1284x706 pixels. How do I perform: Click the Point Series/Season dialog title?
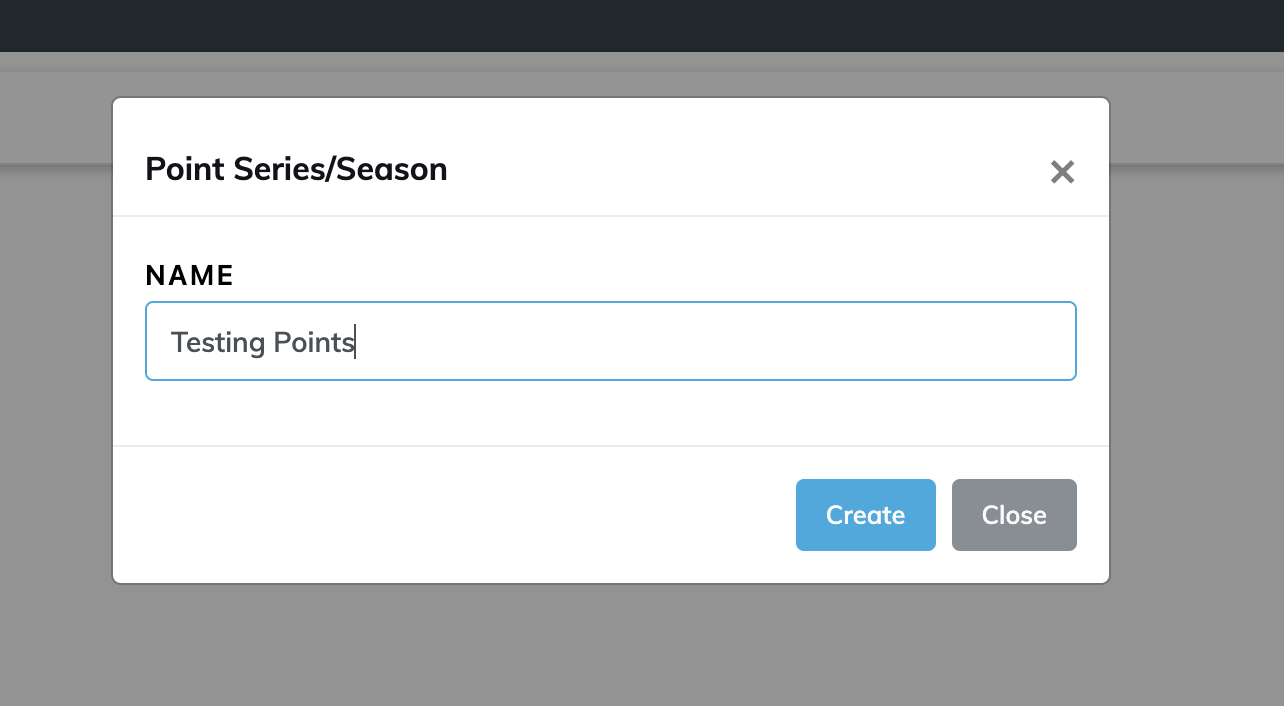tap(296, 169)
